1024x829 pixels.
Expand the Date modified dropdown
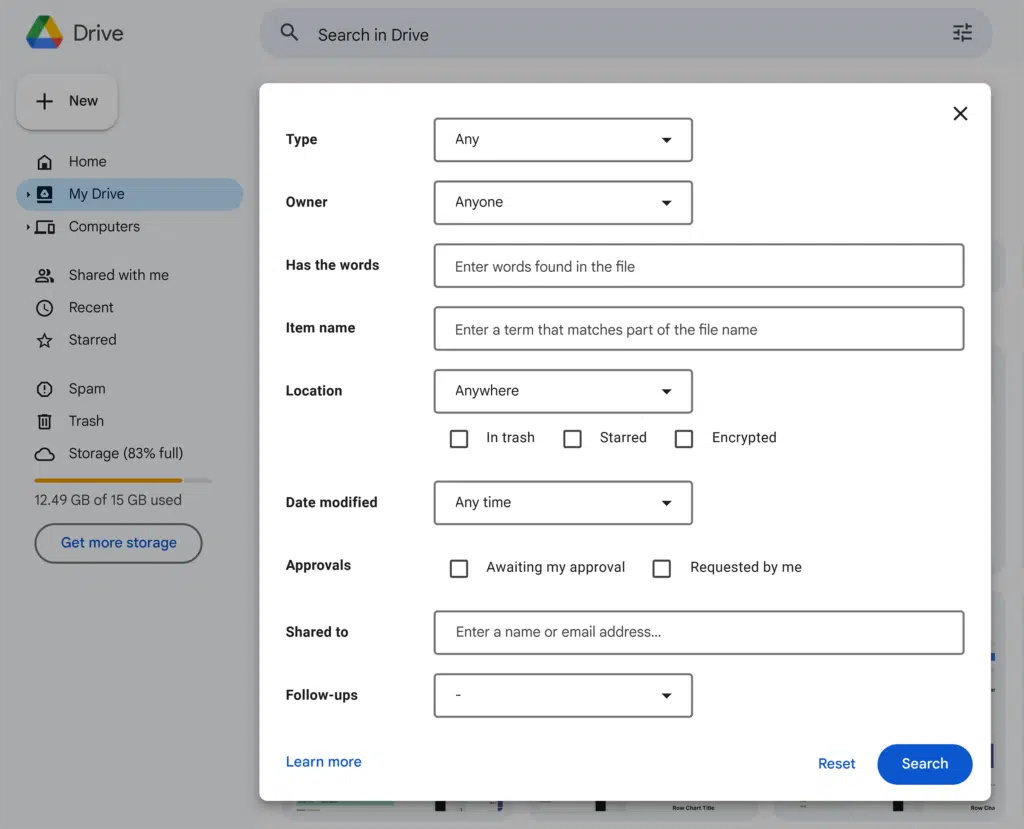tap(563, 503)
